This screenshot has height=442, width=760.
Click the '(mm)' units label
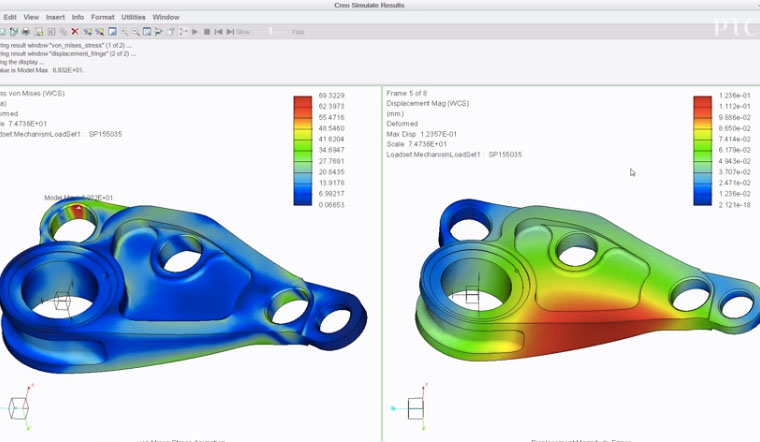395,113
